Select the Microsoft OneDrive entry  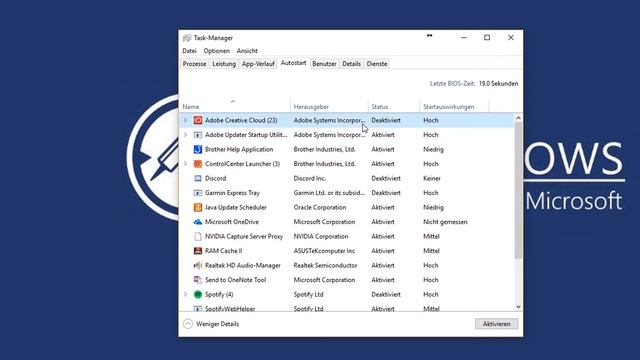tap(232, 222)
